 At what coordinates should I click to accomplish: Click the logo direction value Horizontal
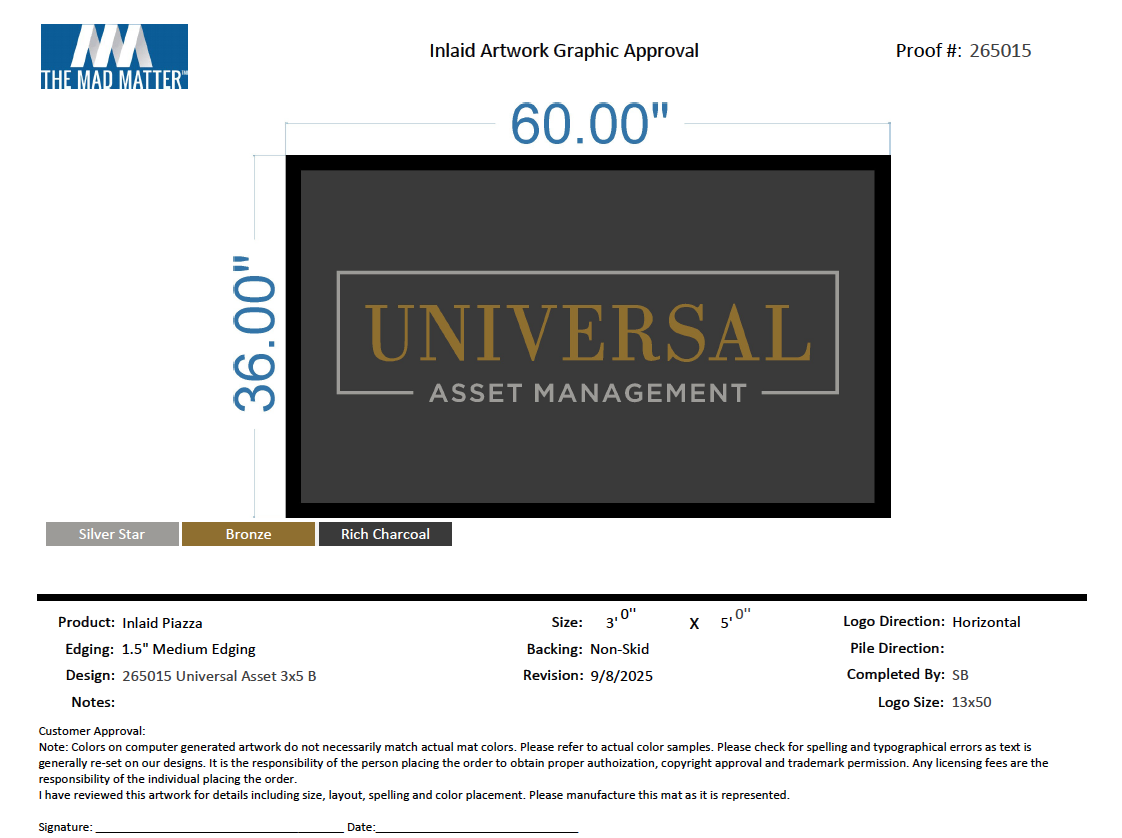point(986,622)
